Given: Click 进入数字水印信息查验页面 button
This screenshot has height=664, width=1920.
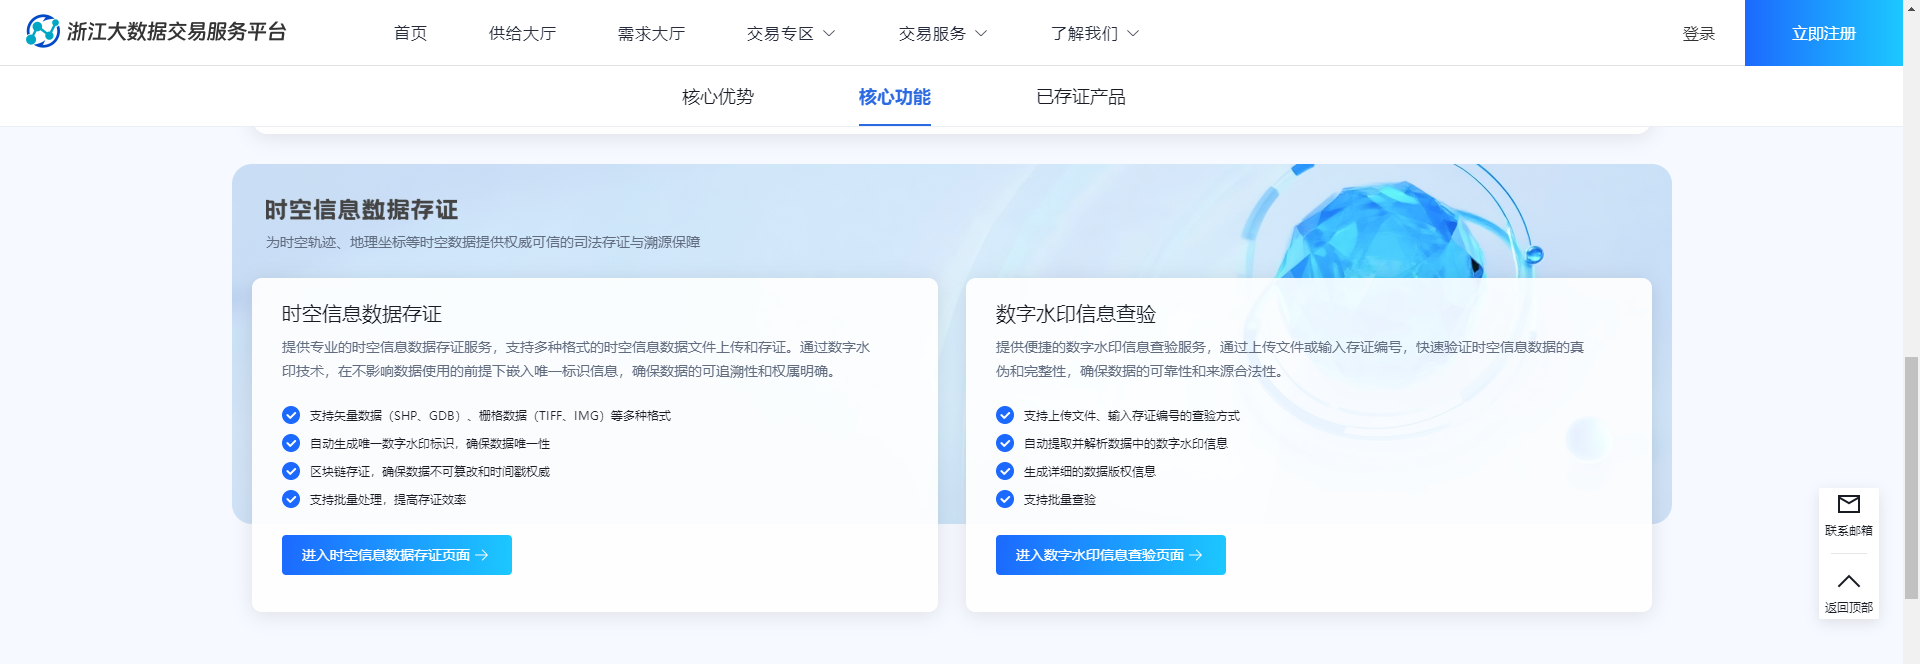Looking at the screenshot, I should (x=1110, y=555).
